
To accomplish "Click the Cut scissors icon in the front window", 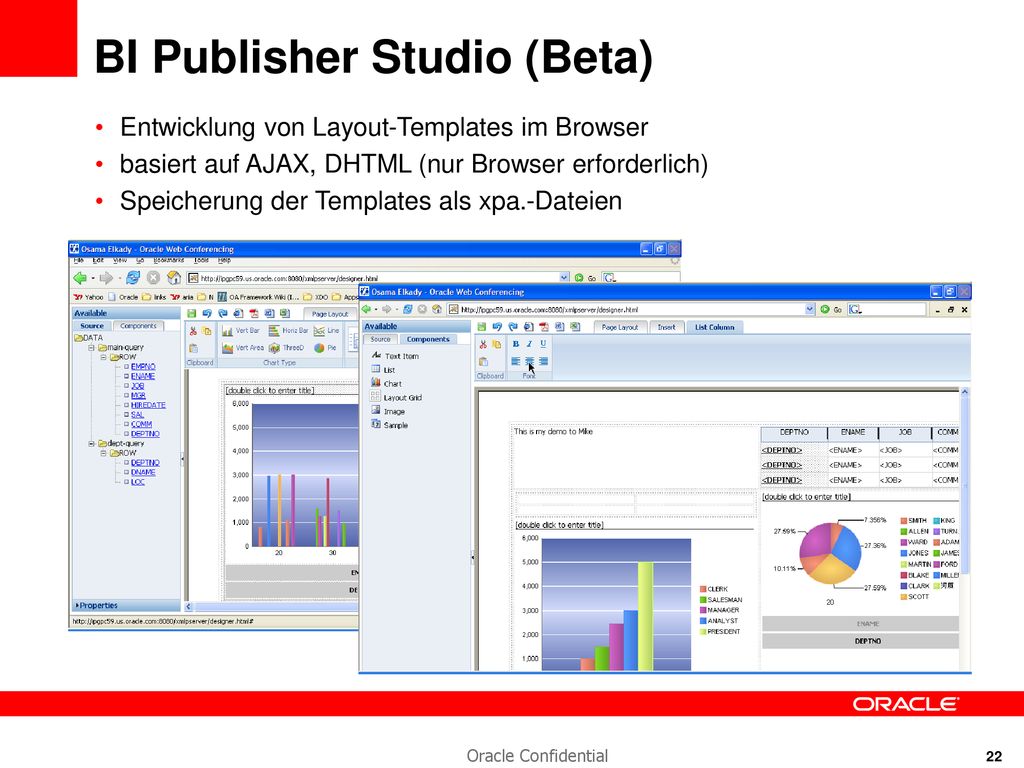I will [x=483, y=344].
